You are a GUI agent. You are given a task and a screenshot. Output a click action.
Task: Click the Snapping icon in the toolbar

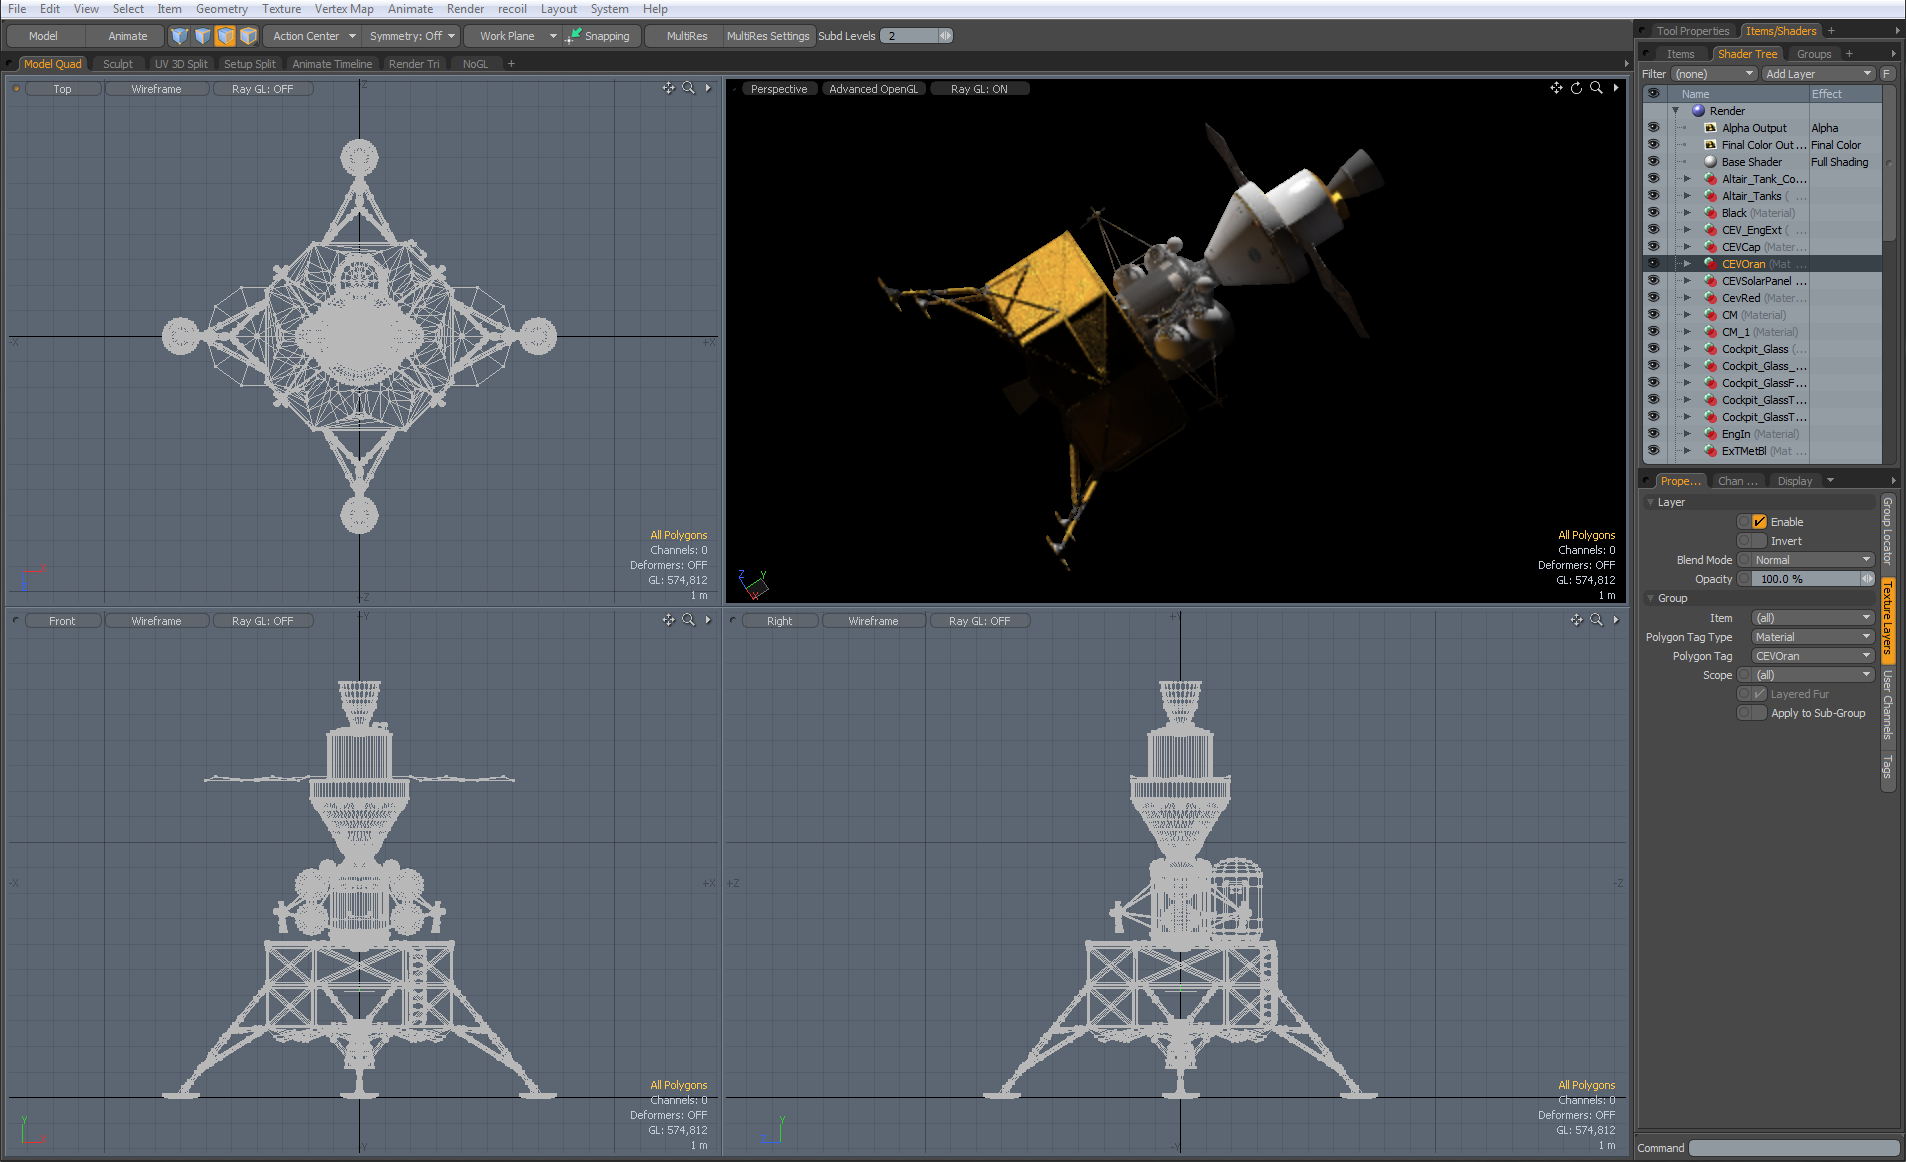pyautogui.click(x=574, y=36)
